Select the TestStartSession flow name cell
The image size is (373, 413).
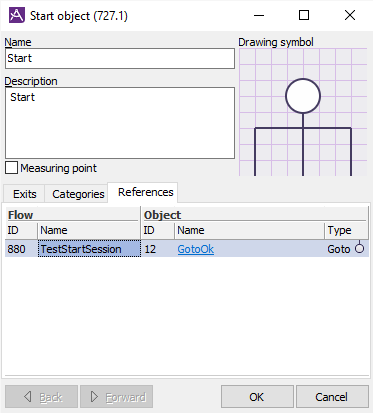point(89,249)
